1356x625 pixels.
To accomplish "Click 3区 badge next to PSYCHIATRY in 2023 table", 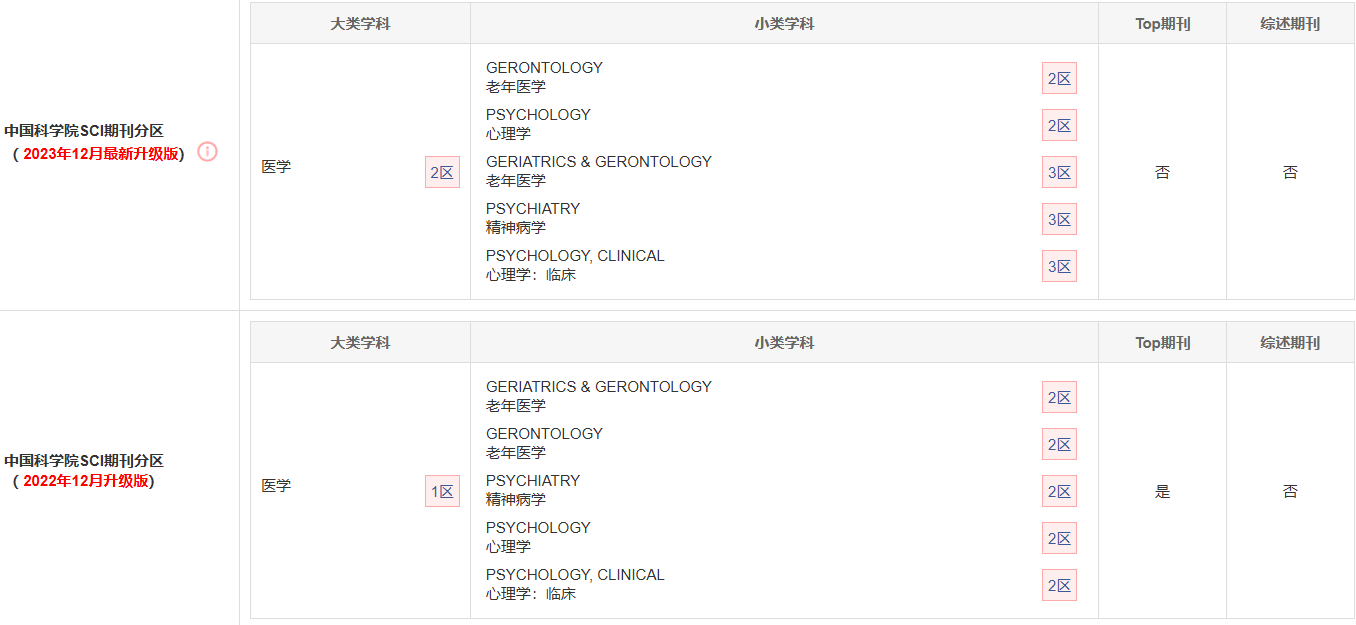I will point(1059,219).
